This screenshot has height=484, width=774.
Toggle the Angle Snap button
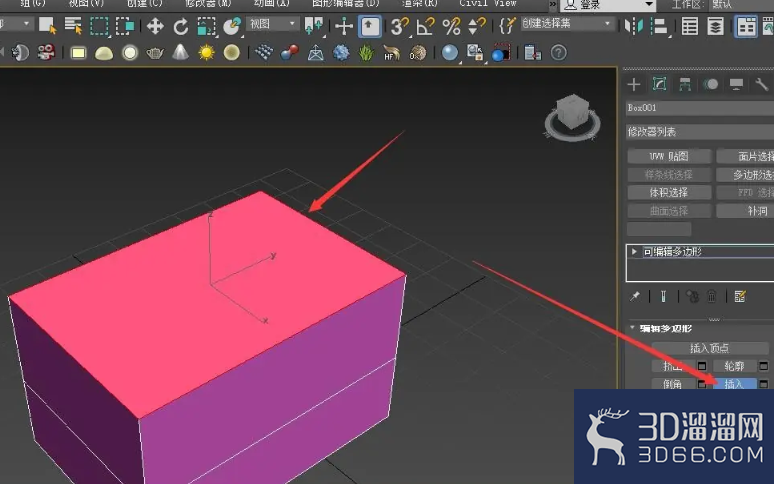425,26
